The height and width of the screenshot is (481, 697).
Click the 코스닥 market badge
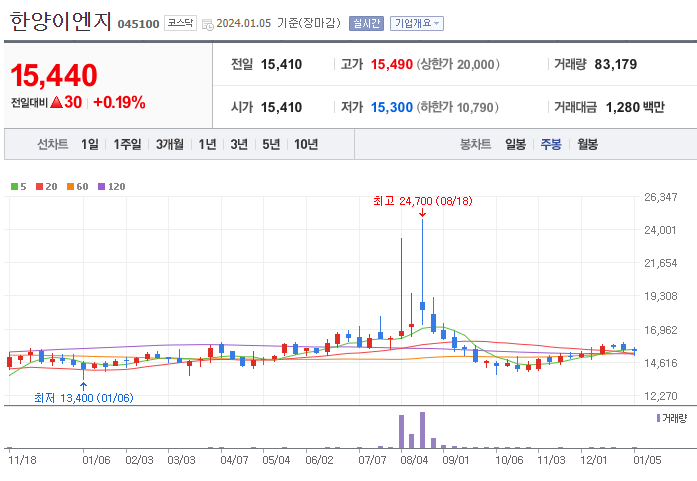point(180,23)
